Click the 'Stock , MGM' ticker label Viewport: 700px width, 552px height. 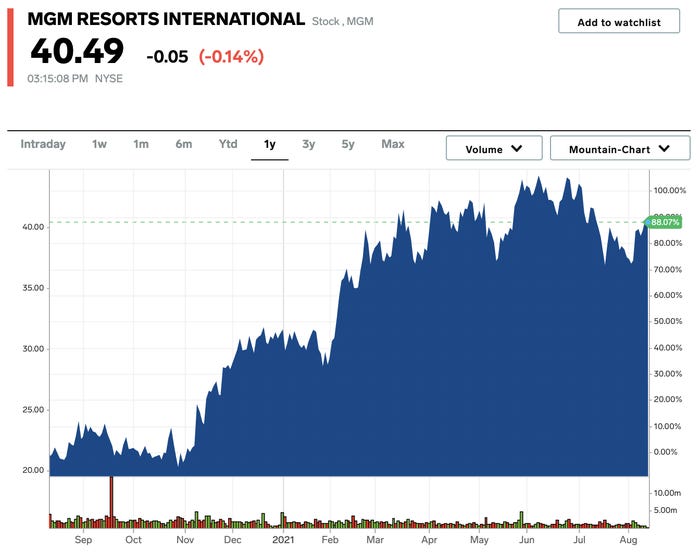[x=342, y=21]
